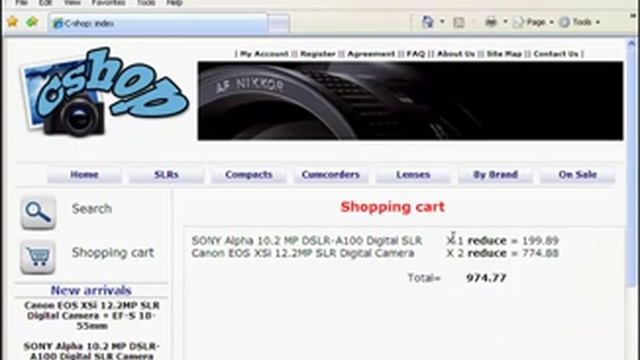
Task: Click the vertical scrollbar up arrow
Action: pos(631,43)
